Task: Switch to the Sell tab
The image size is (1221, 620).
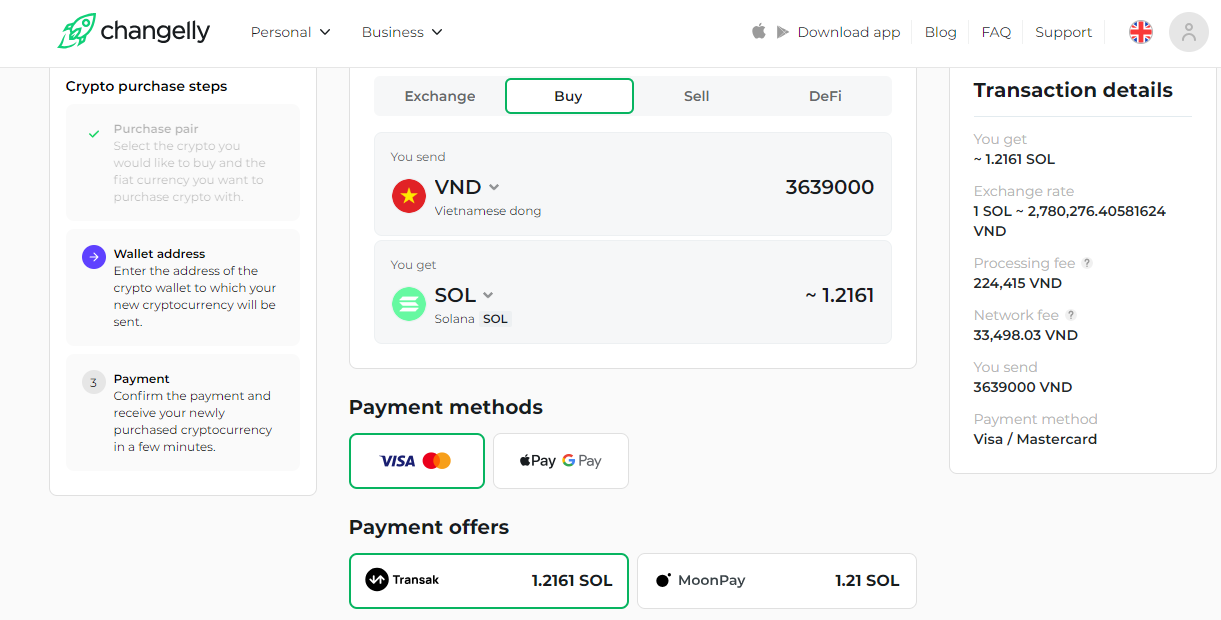Action: tap(696, 96)
